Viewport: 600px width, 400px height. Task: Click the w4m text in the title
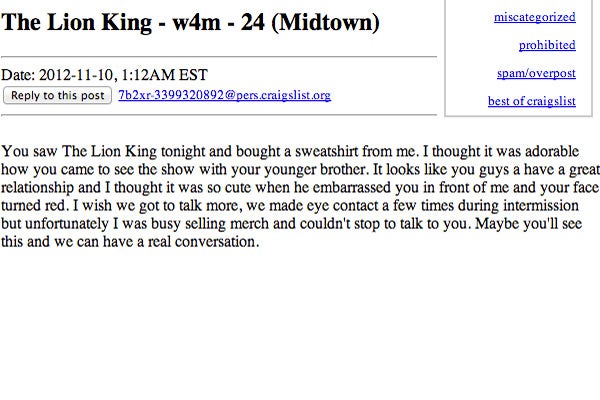pyautogui.click(x=196, y=22)
